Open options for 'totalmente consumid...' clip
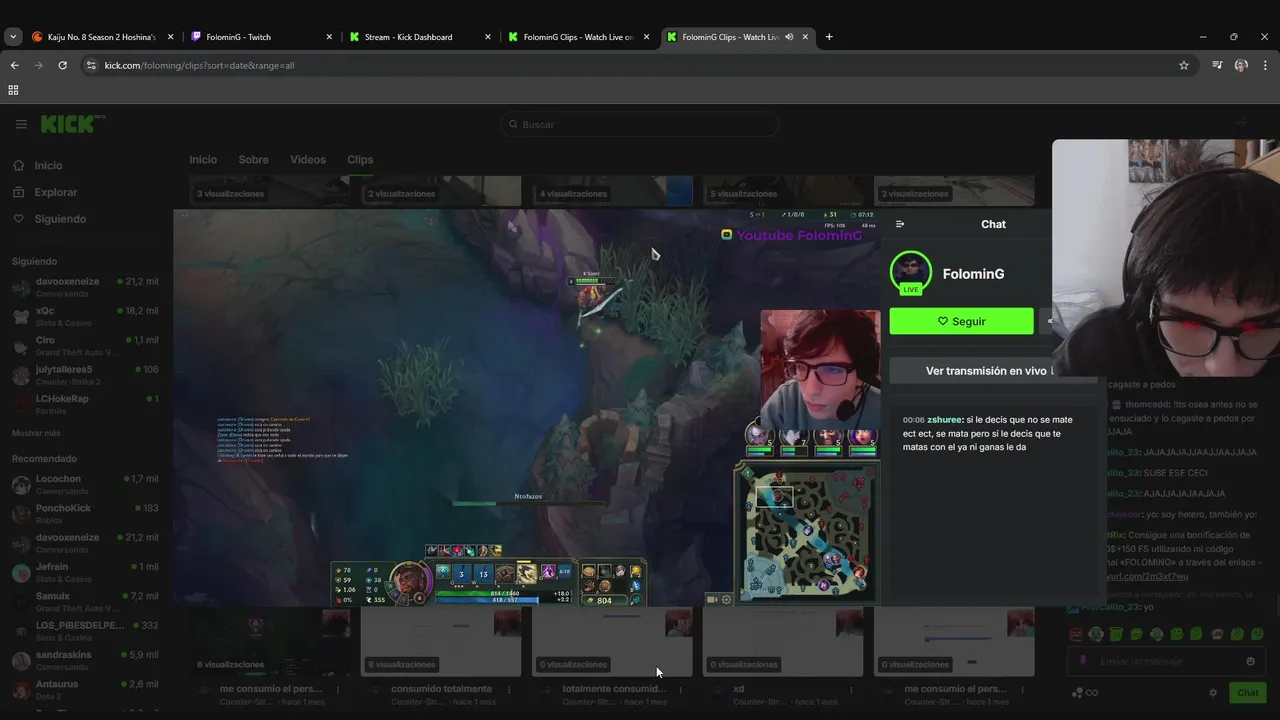The width and height of the screenshot is (1280, 720). (x=679, y=689)
